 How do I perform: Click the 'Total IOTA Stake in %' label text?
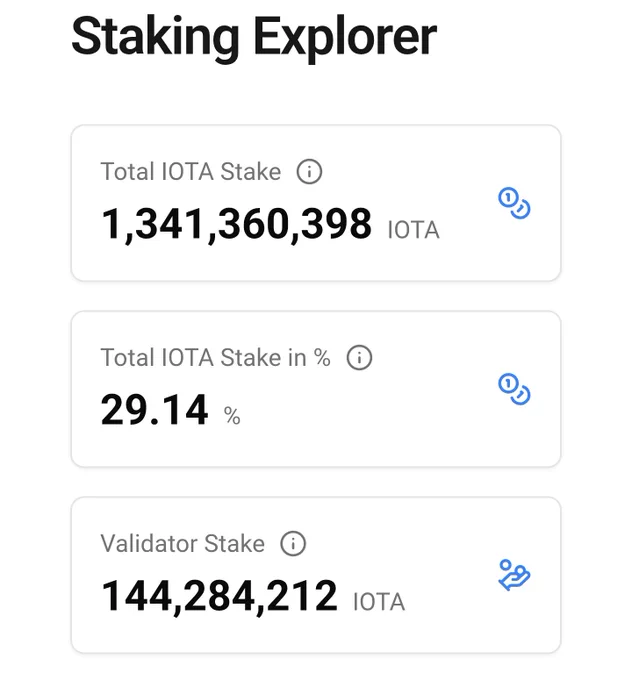[x=216, y=357]
